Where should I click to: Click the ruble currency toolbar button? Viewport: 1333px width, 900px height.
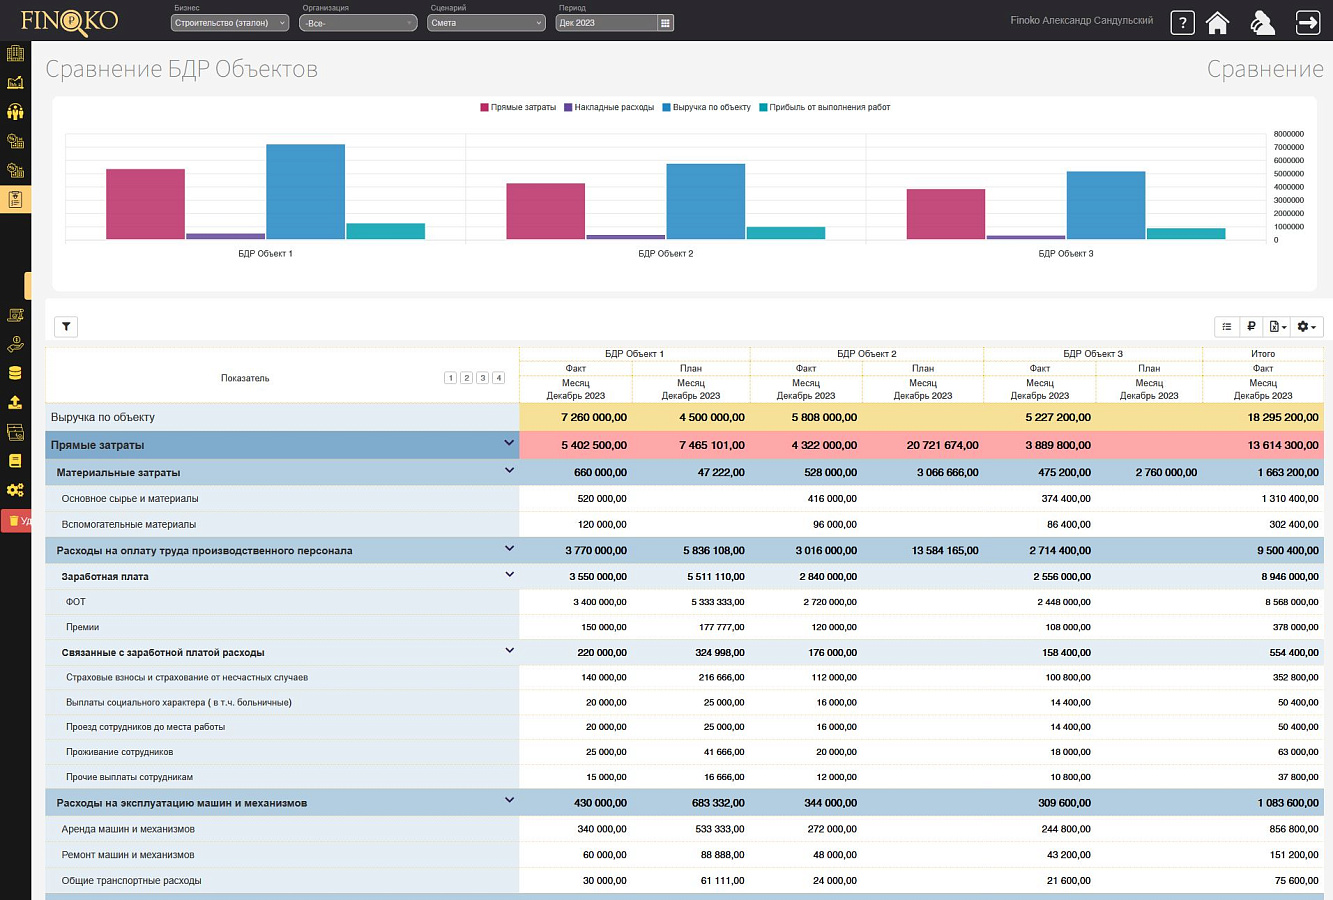coord(1251,326)
